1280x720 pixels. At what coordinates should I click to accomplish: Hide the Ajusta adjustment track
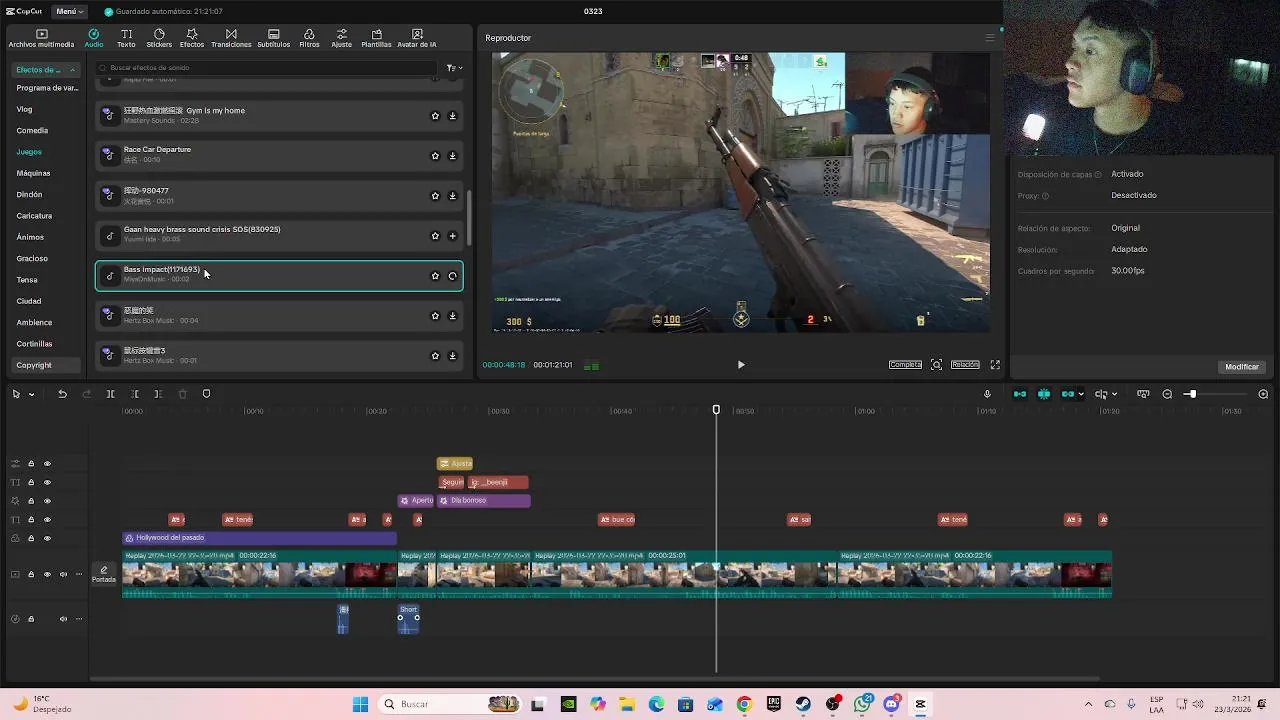point(46,464)
